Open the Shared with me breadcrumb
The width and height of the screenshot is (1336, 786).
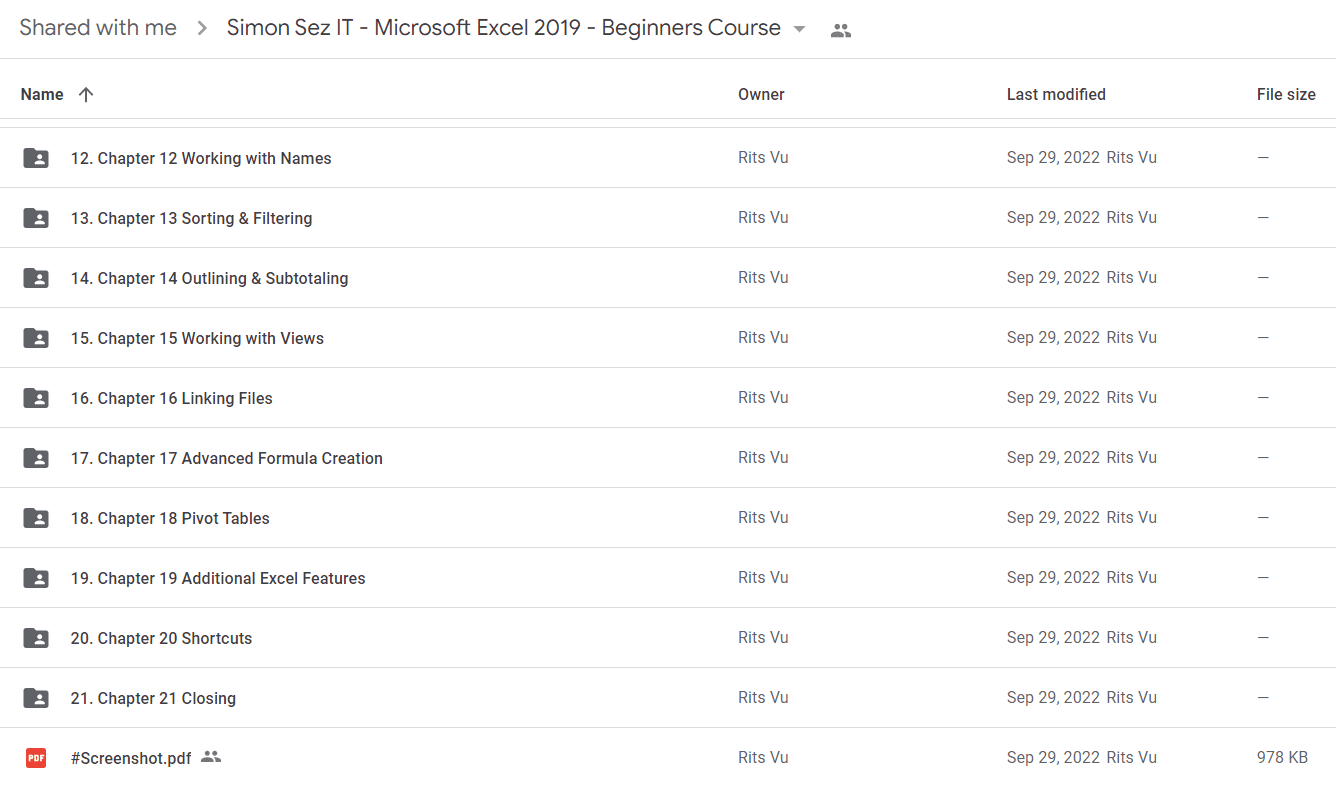tap(98, 28)
